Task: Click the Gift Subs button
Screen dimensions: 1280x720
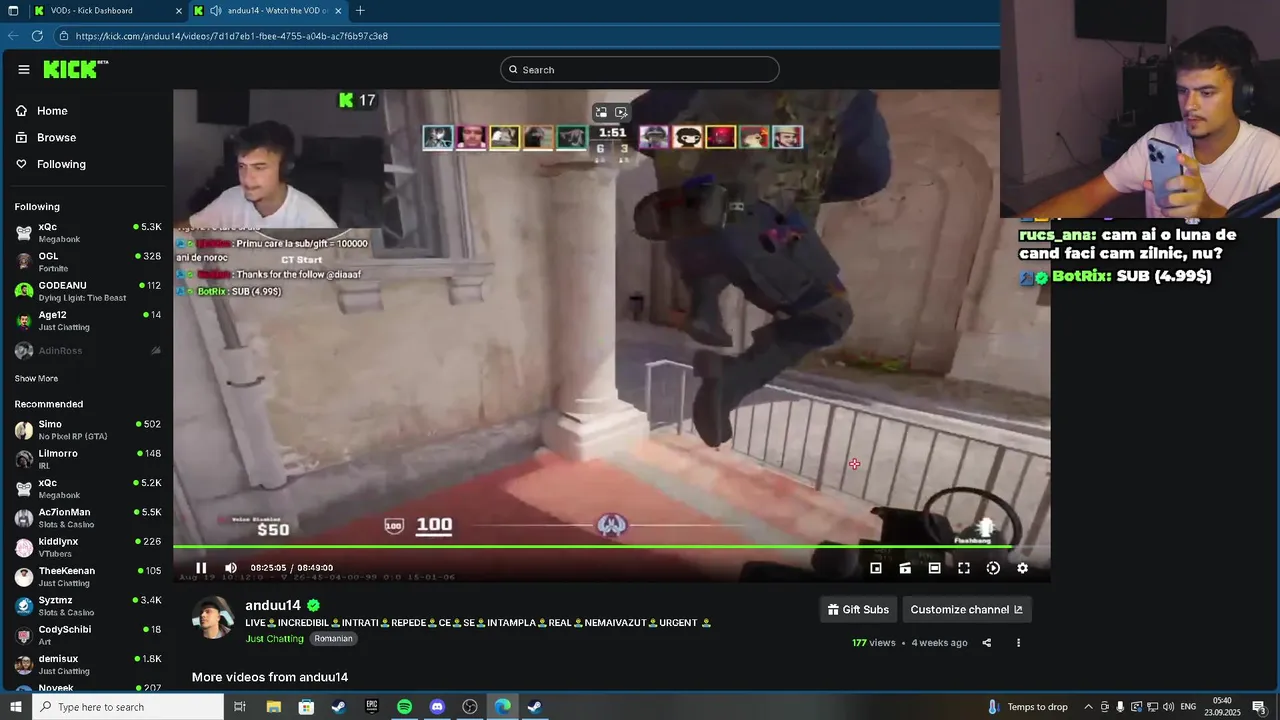Action: 858,610
